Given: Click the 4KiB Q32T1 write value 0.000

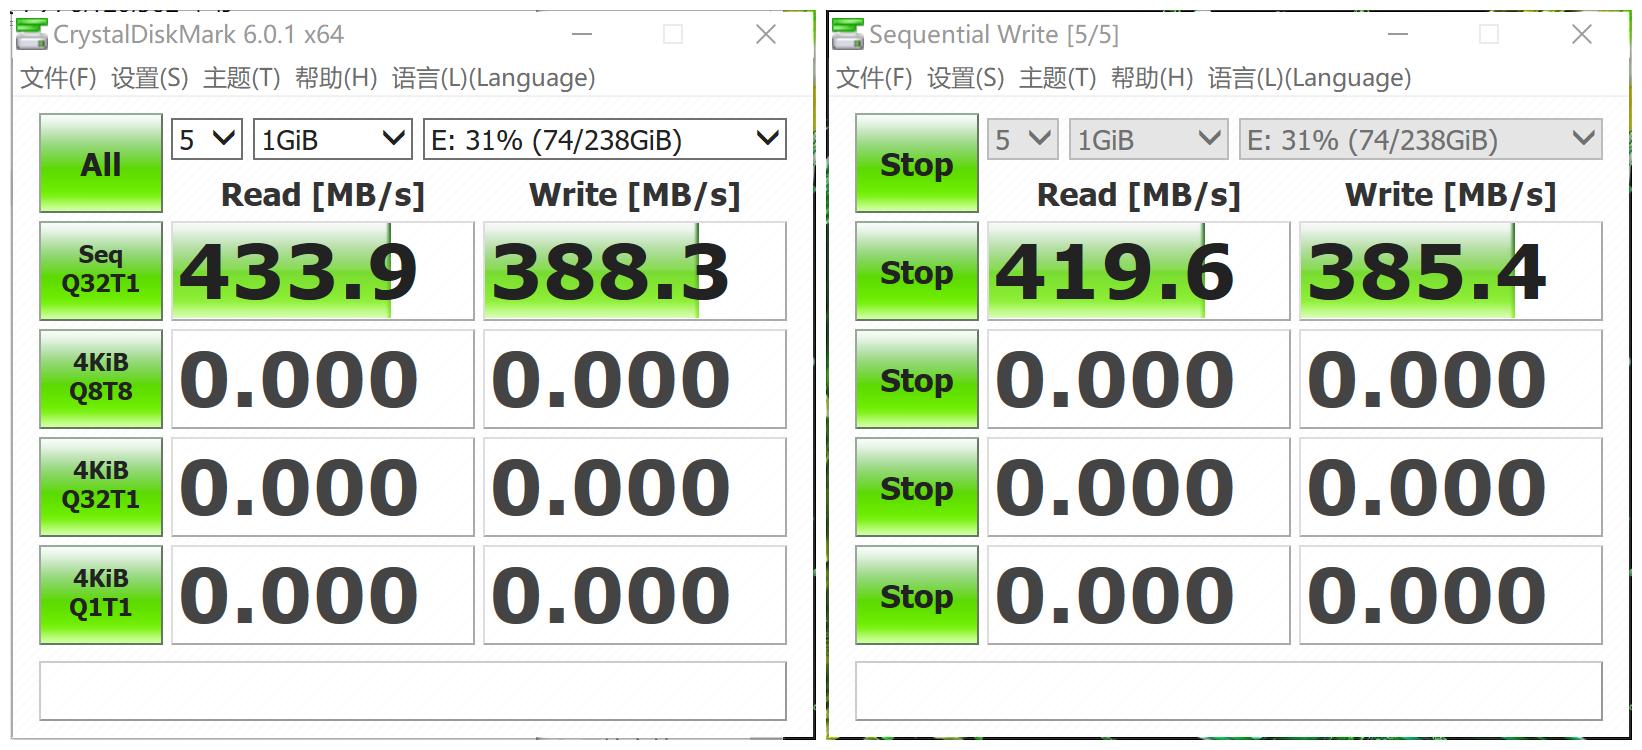Looking at the screenshot, I should tap(635, 487).
